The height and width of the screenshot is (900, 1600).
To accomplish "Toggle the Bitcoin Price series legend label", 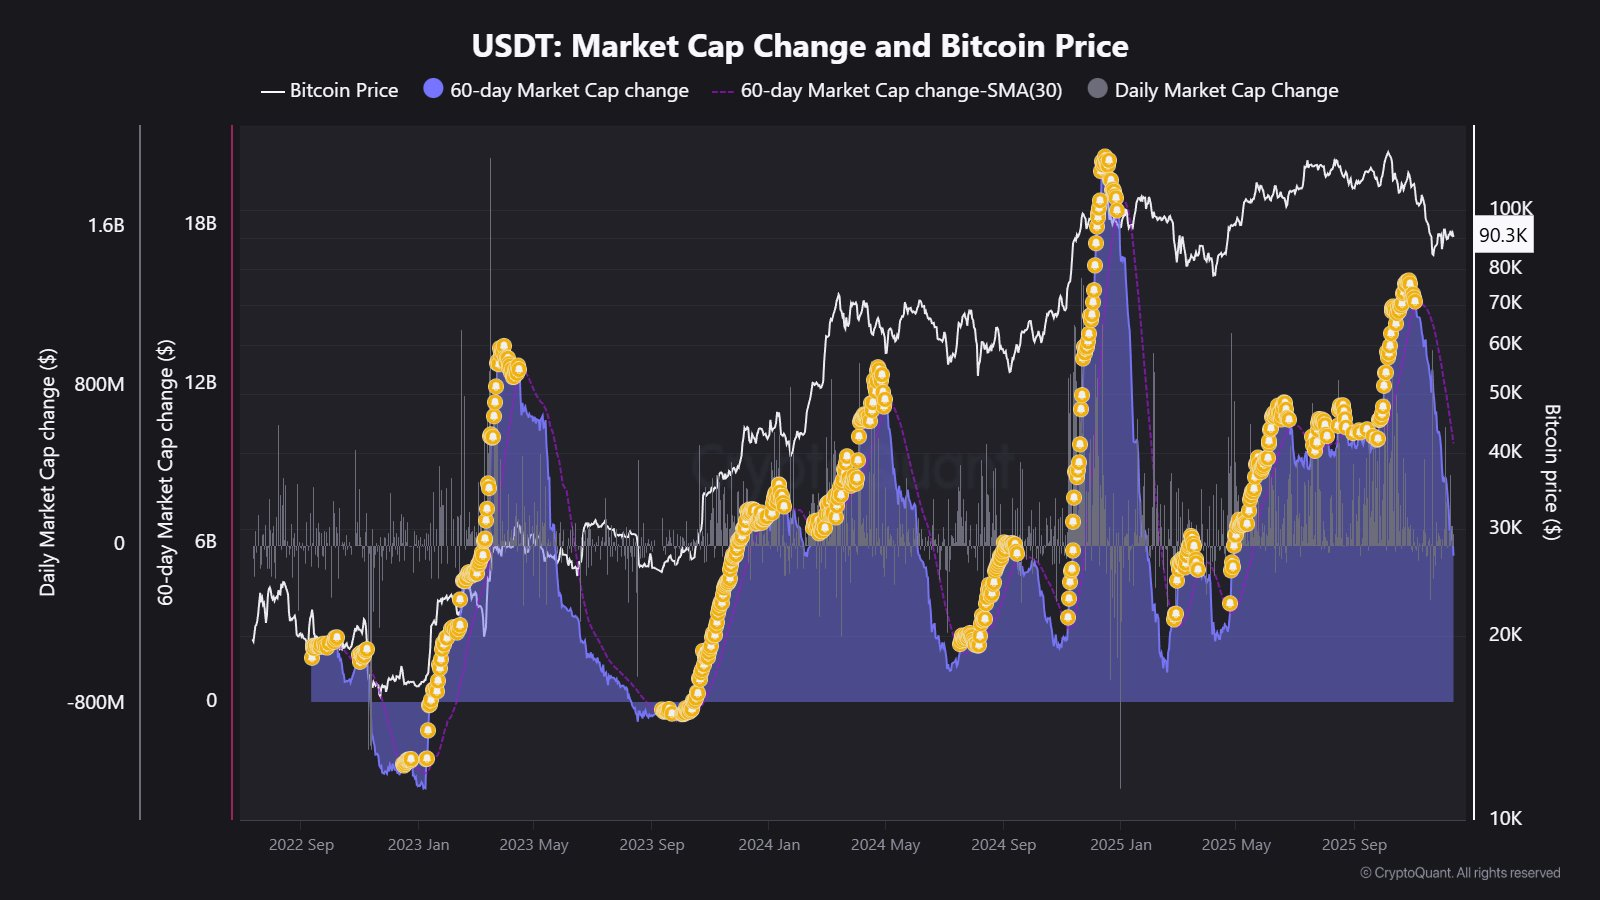I will tap(344, 90).
